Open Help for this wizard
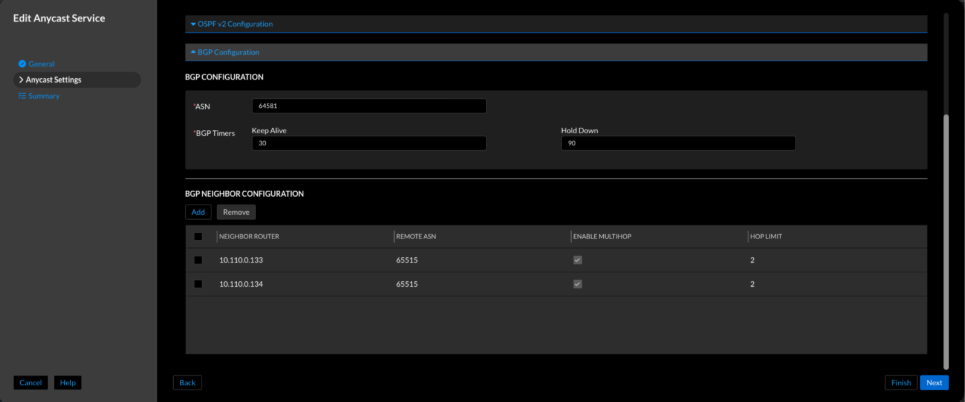Image resolution: width=965 pixels, height=402 pixels. pyautogui.click(x=68, y=382)
